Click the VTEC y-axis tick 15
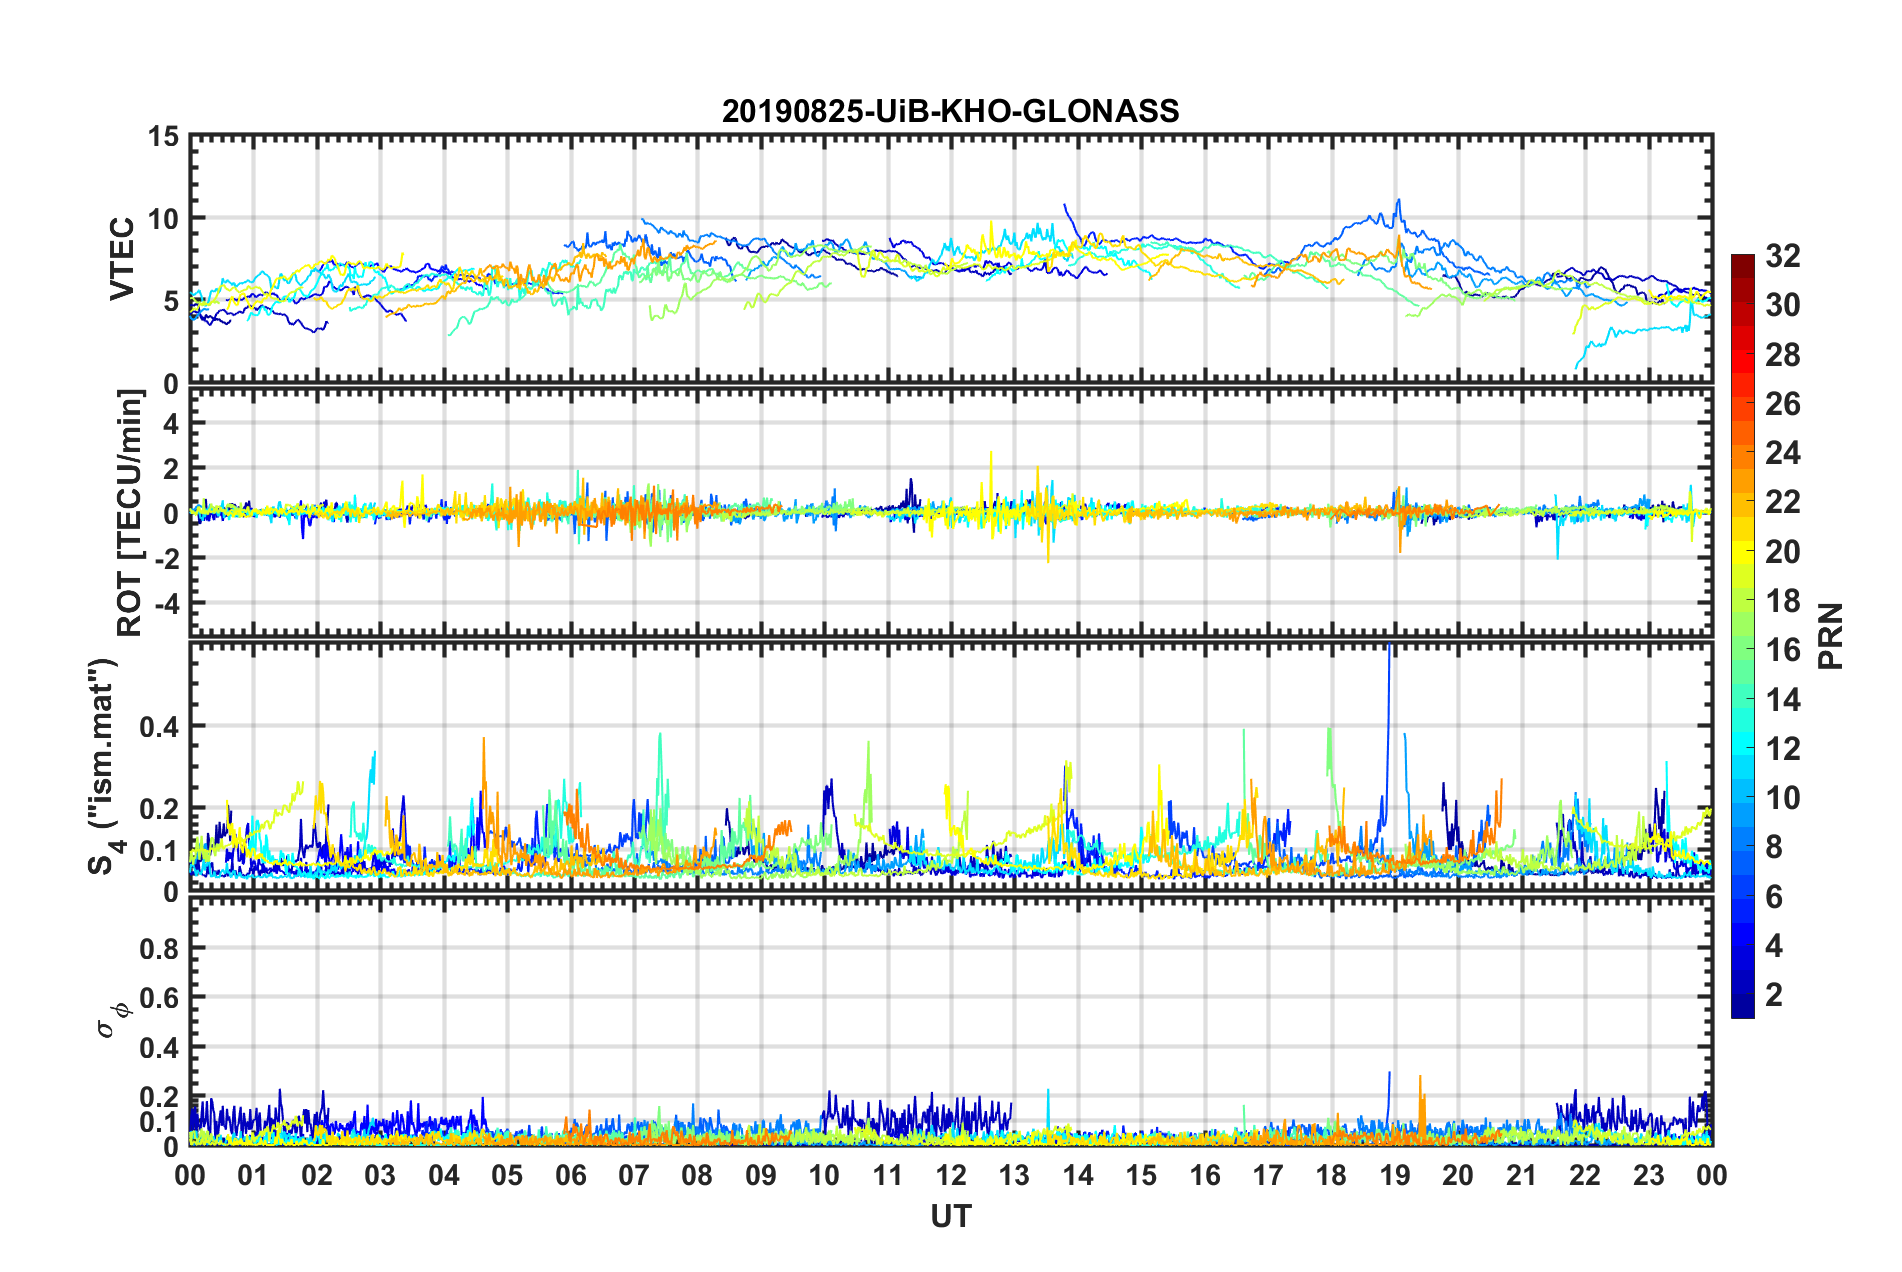This screenshot has width=1902, height=1272. pos(165,137)
